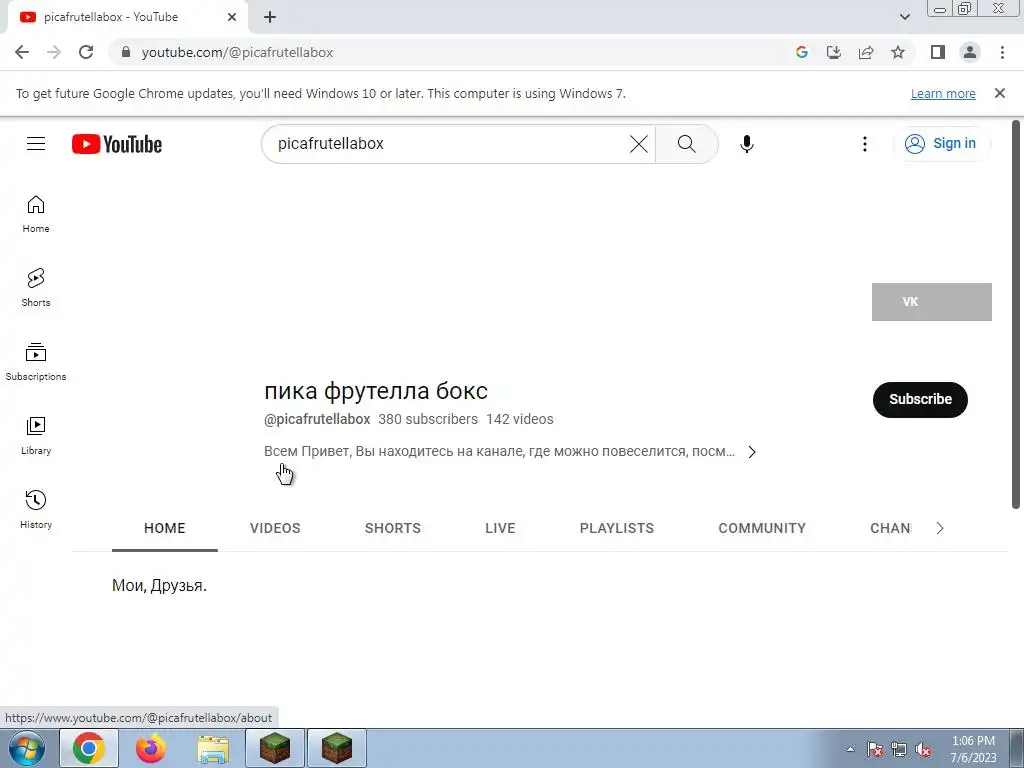Open the Chrome tab search dropdown arrow

[x=904, y=17]
